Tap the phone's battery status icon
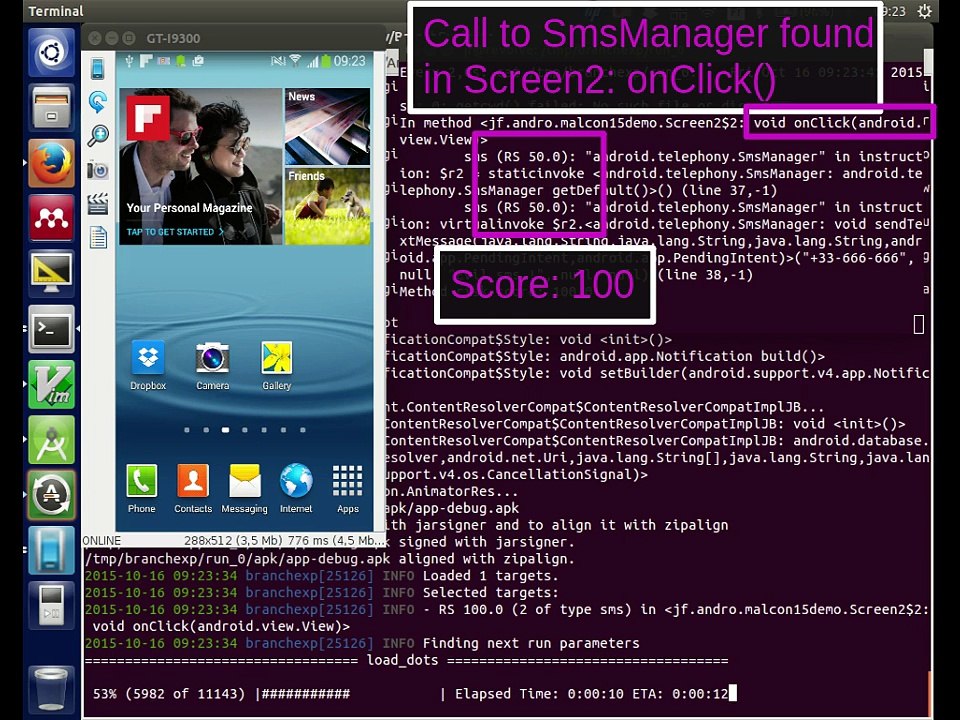Viewport: 960px width, 720px height. pyautogui.click(x=326, y=61)
